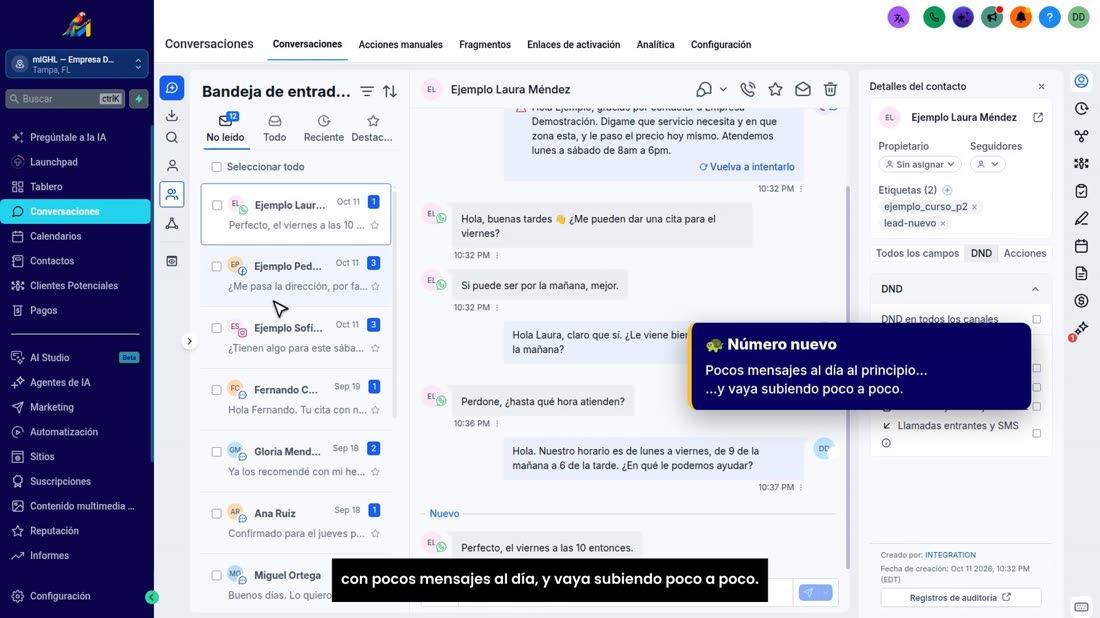
Task: Star the Ejemplo Ped... conversation row
Action: point(375,286)
